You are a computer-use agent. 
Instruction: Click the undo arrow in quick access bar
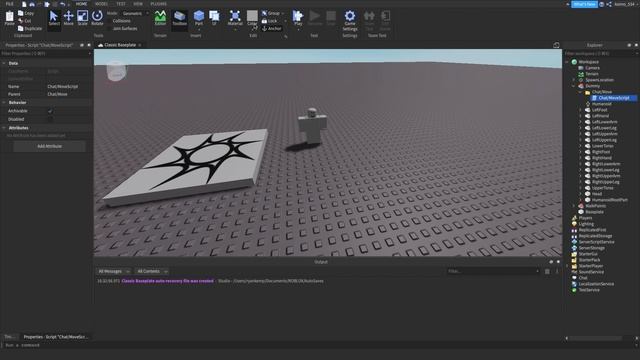tap(62, 4)
